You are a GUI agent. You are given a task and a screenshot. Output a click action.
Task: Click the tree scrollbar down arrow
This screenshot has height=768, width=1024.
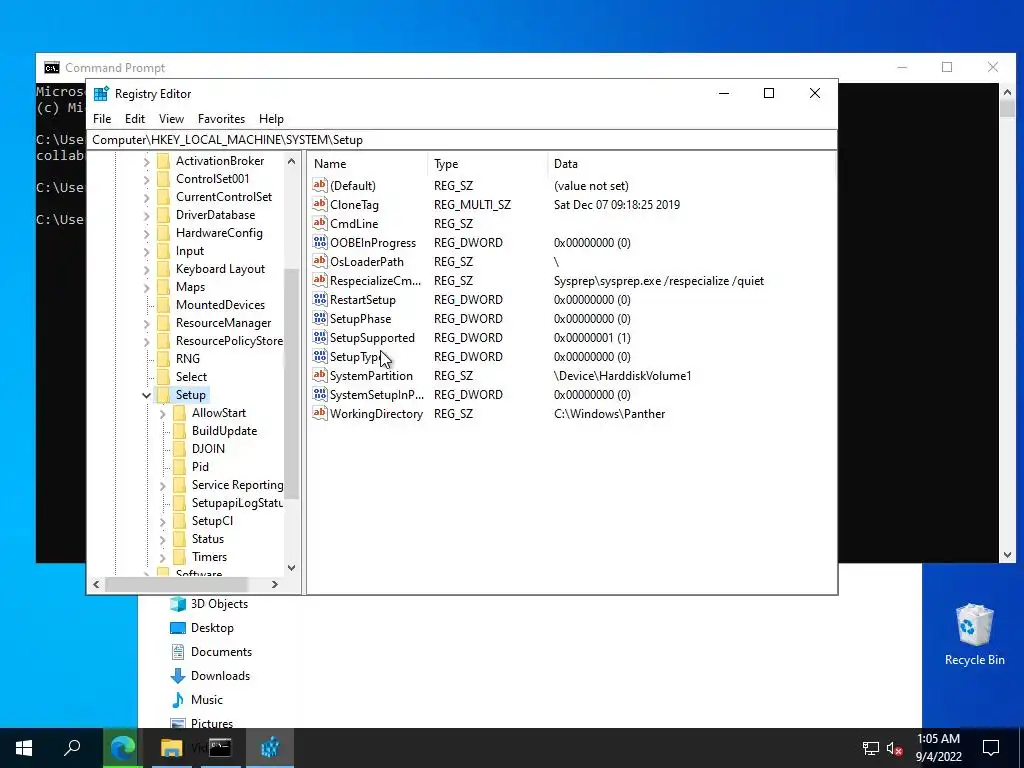[x=291, y=568]
